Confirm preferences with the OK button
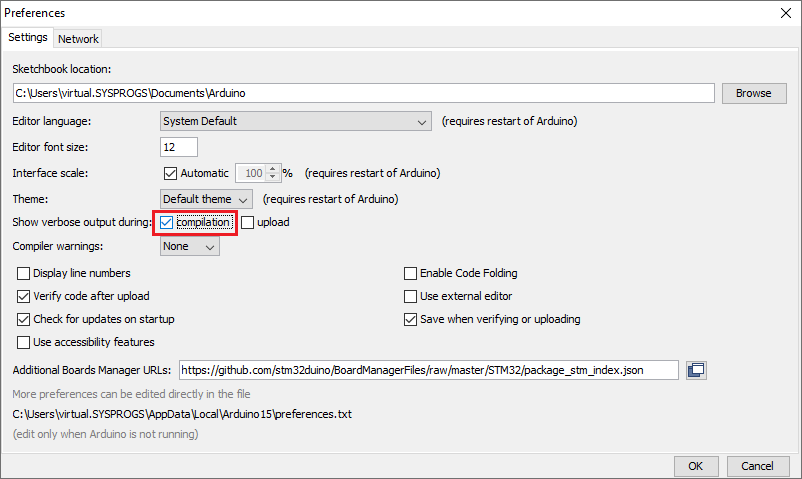Screen dimensions: 802x479 coord(696,466)
